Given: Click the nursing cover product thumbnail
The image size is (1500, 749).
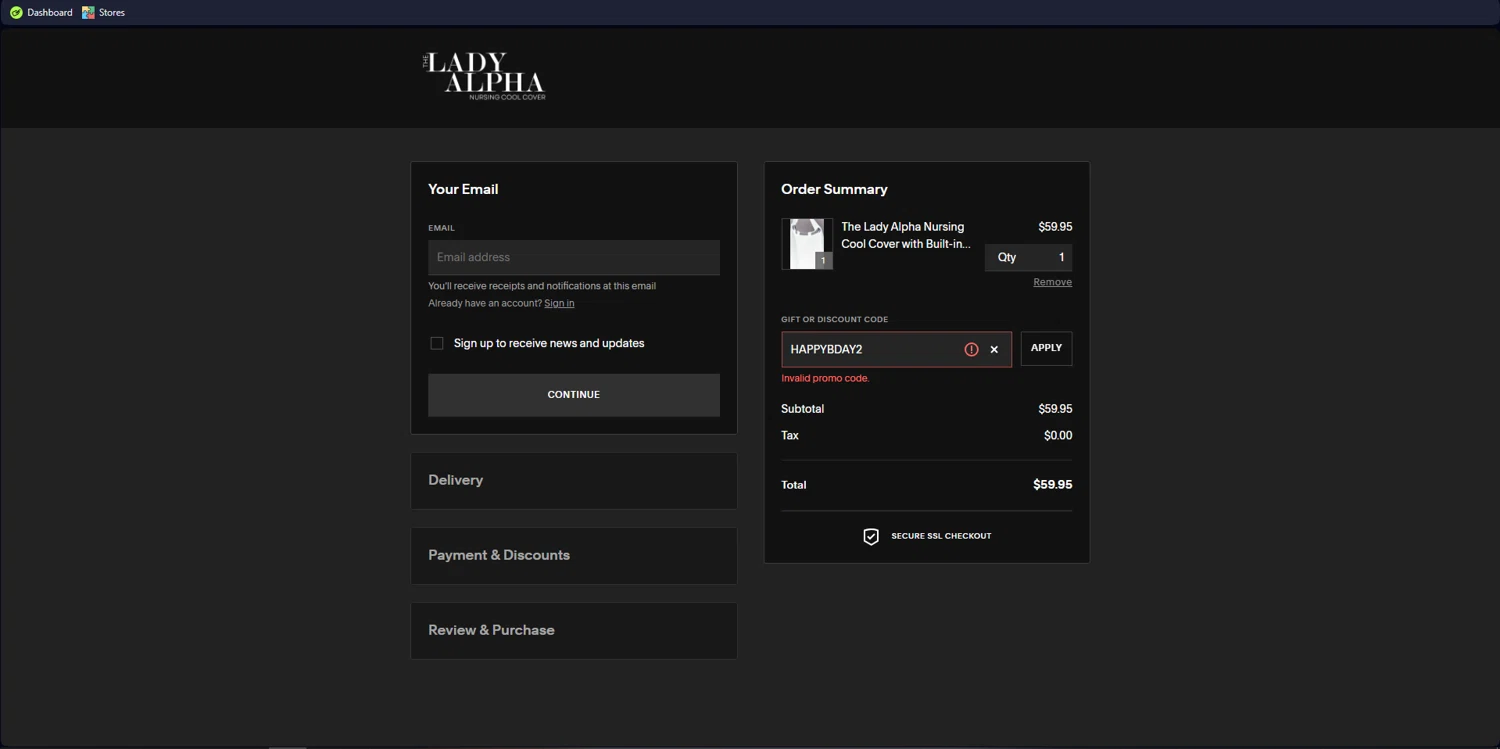Looking at the screenshot, I should click(807, 244).
